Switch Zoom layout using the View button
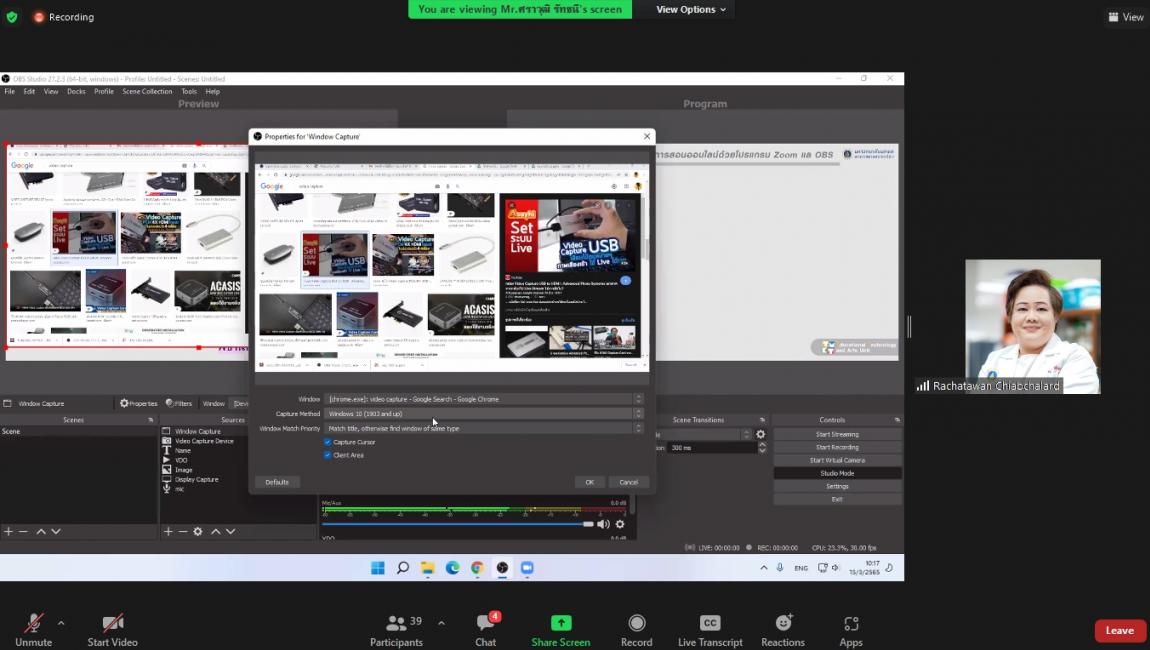 [x=1126, y=17]
